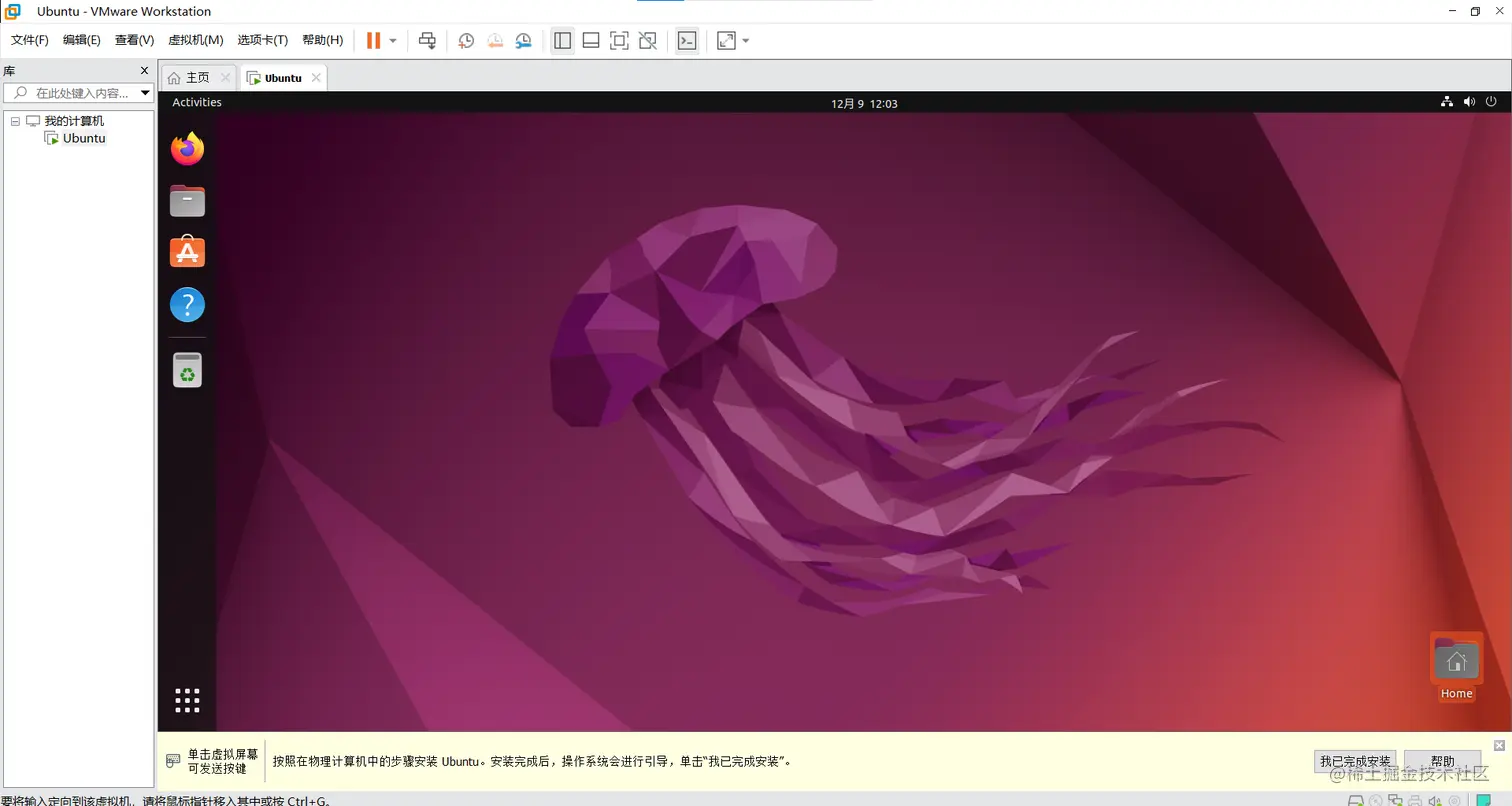Take a snapshot of the virtual machine
This screenshot has height=806, width=1512.
[x=466, y=41]
